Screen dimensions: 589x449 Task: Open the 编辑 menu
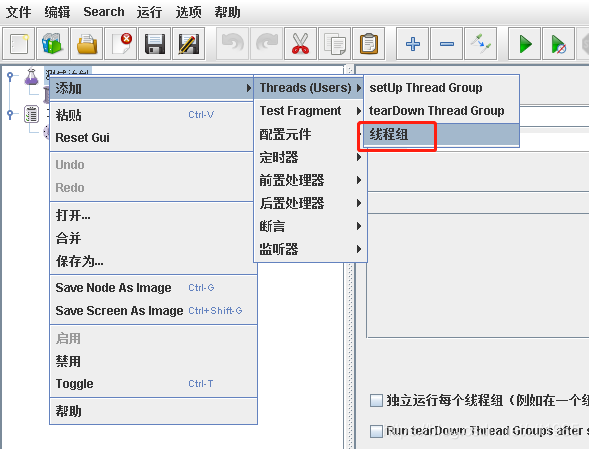pyautogui.click(x=57, y=12)
